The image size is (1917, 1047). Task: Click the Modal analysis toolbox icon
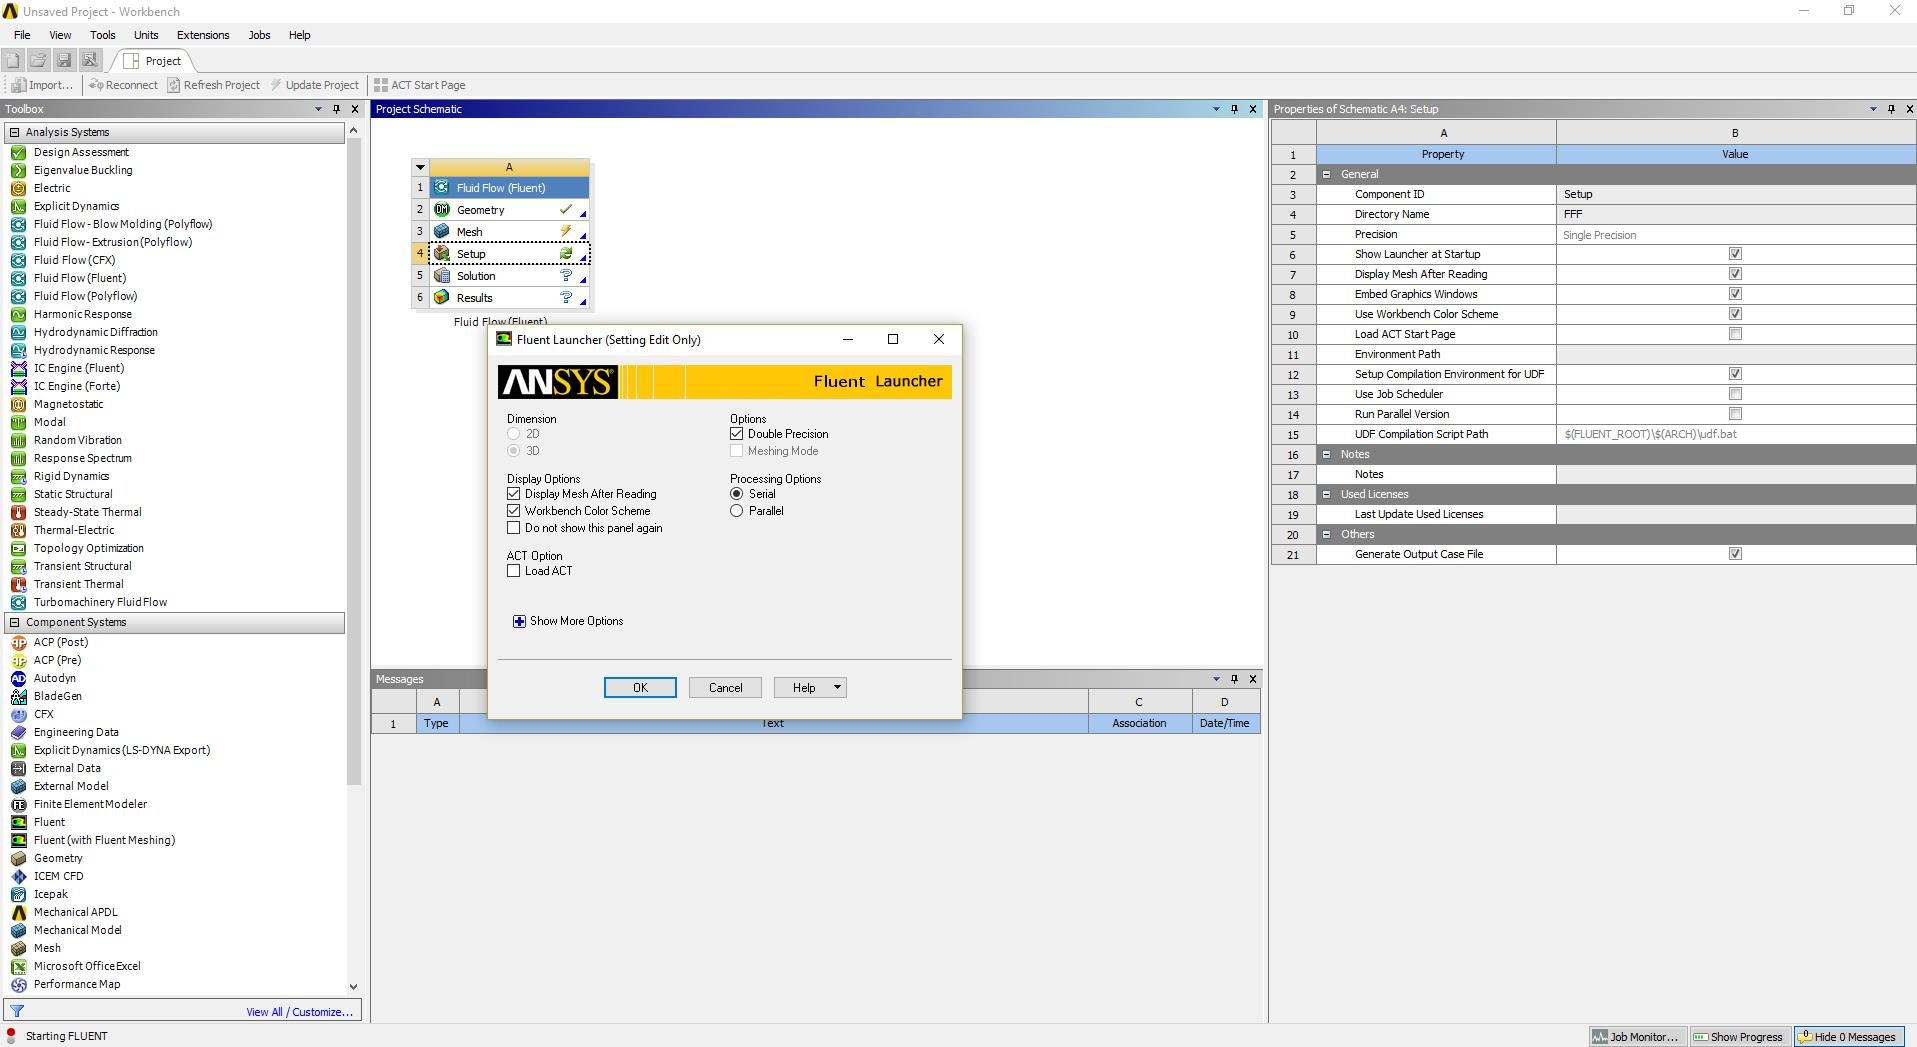(18, 422)
